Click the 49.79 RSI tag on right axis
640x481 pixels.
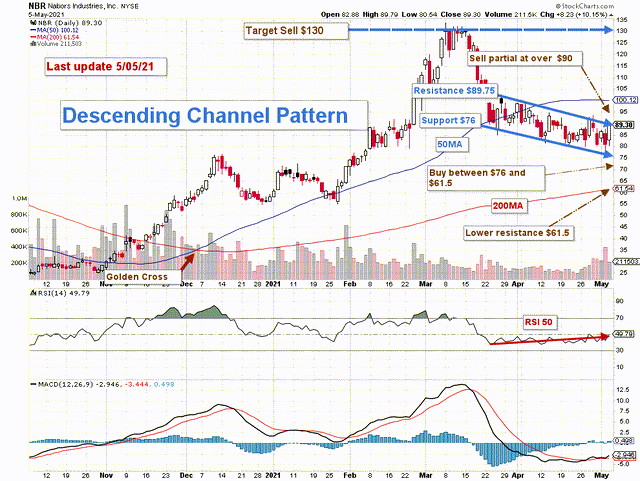[x=623, y=334]
